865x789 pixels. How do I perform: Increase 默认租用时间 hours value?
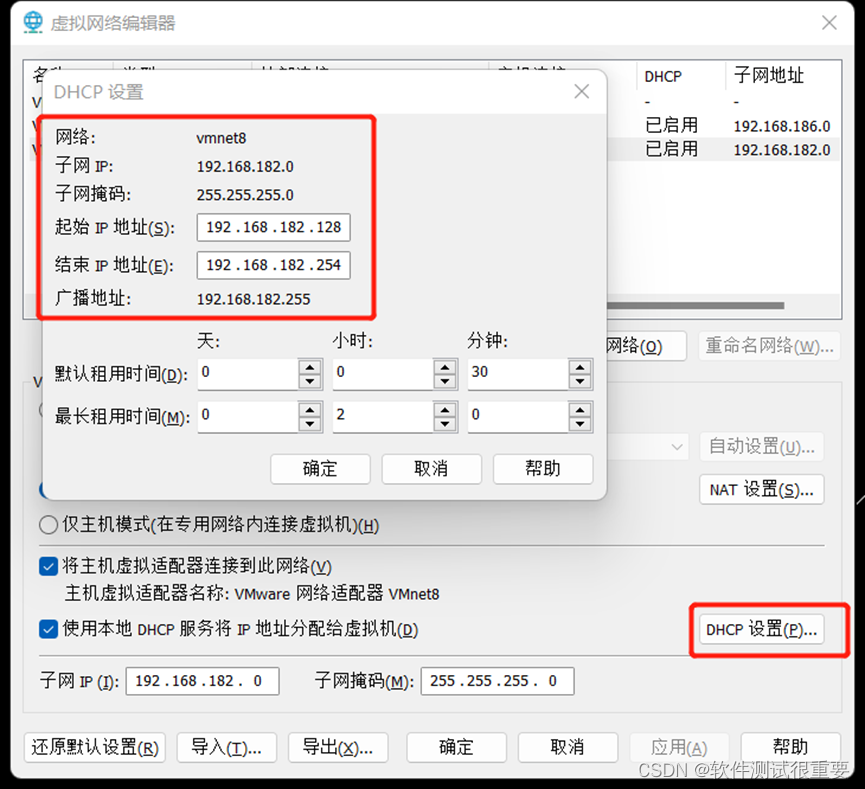pyautogui.click(x=445, y=367)
